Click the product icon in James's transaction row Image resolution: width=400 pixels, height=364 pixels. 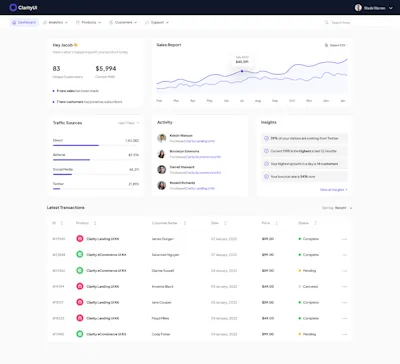coord(80,239)
